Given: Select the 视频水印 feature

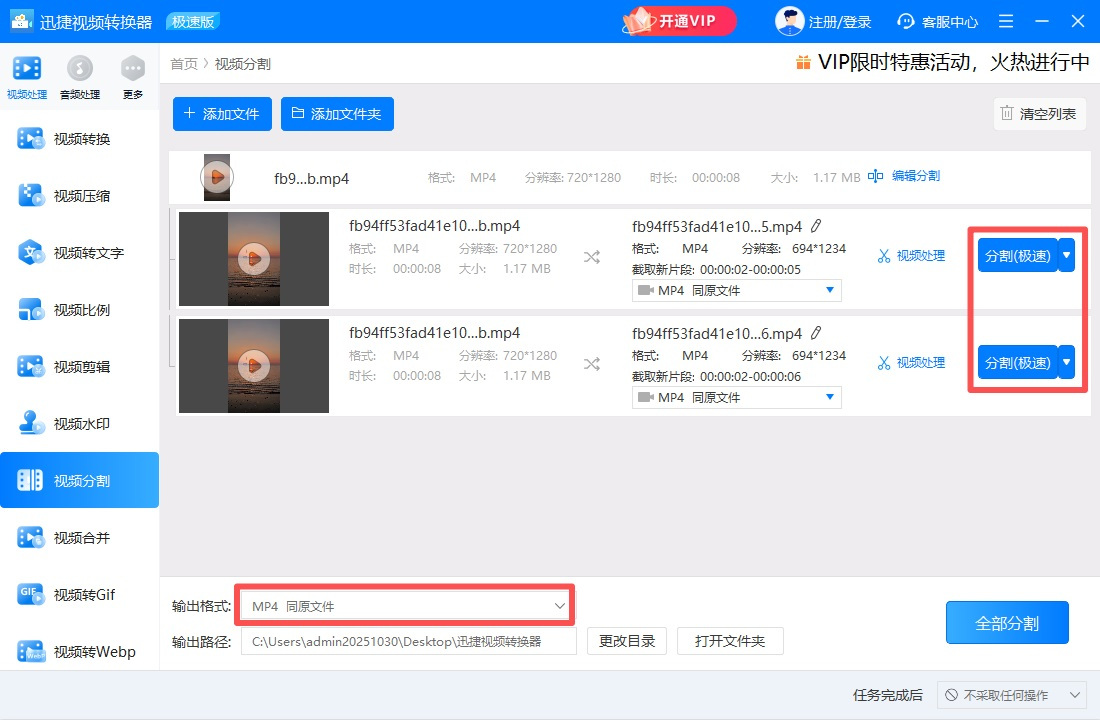Looking at the screenshot, I should pos(80,423).
